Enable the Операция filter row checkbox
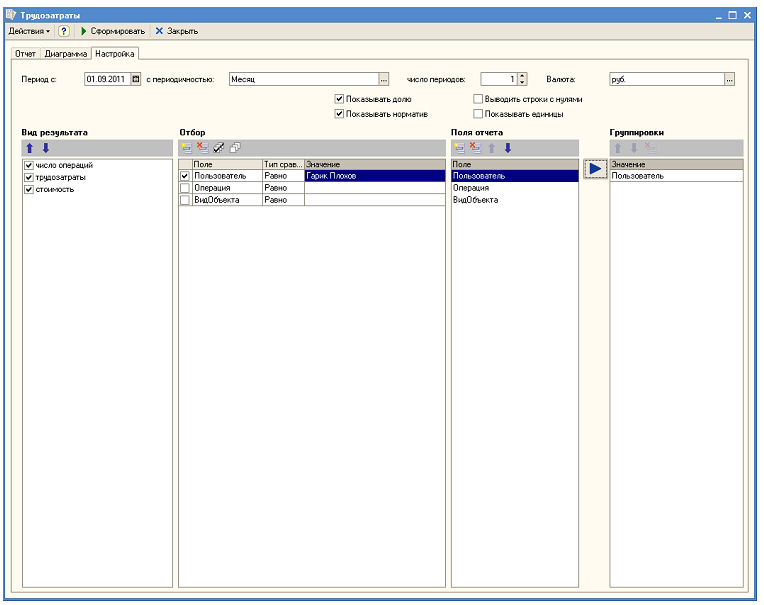Viewport: 764px width, 605px height. 185,188
